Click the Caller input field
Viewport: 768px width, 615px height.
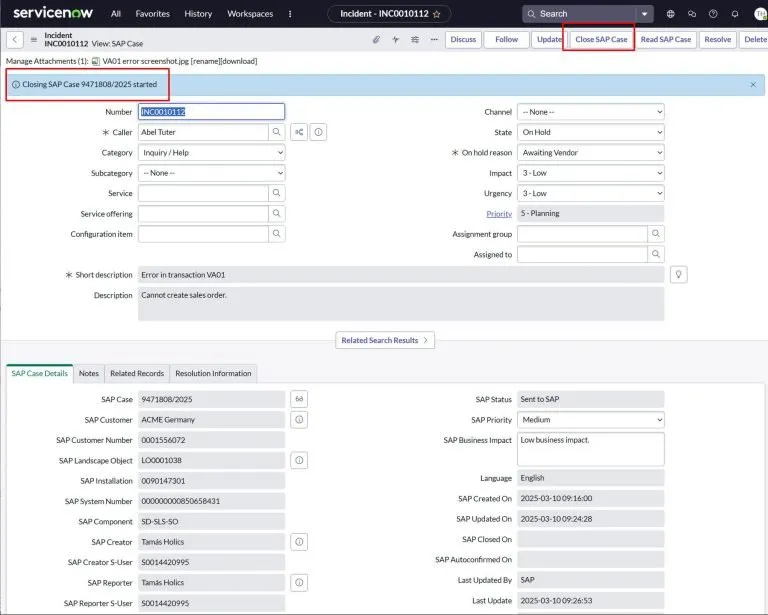pyautogui.click(x=203, y=132)
